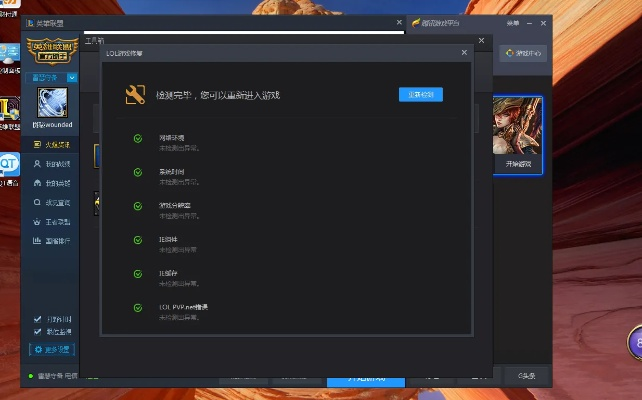Open the sidebar item with magnifier icon
The height and width of the screenshot is (400, 642).
click(51, 202)
